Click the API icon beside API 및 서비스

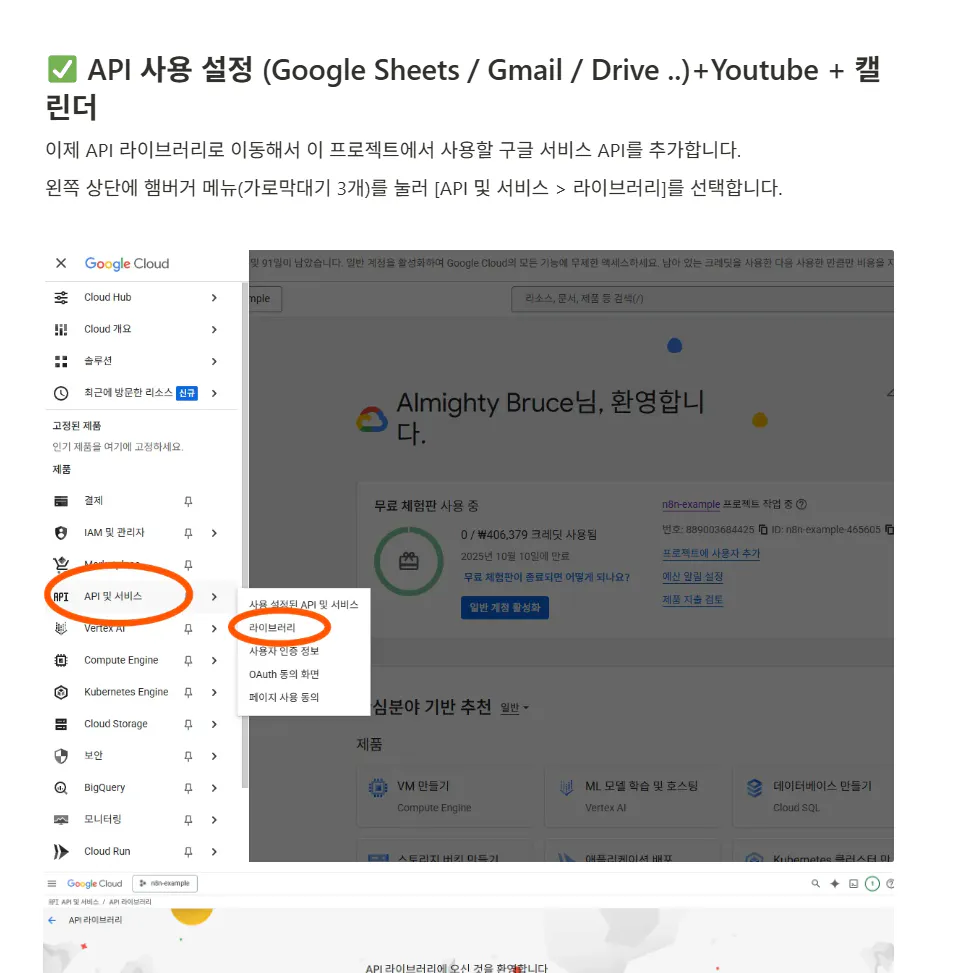[x=61, y=597]
